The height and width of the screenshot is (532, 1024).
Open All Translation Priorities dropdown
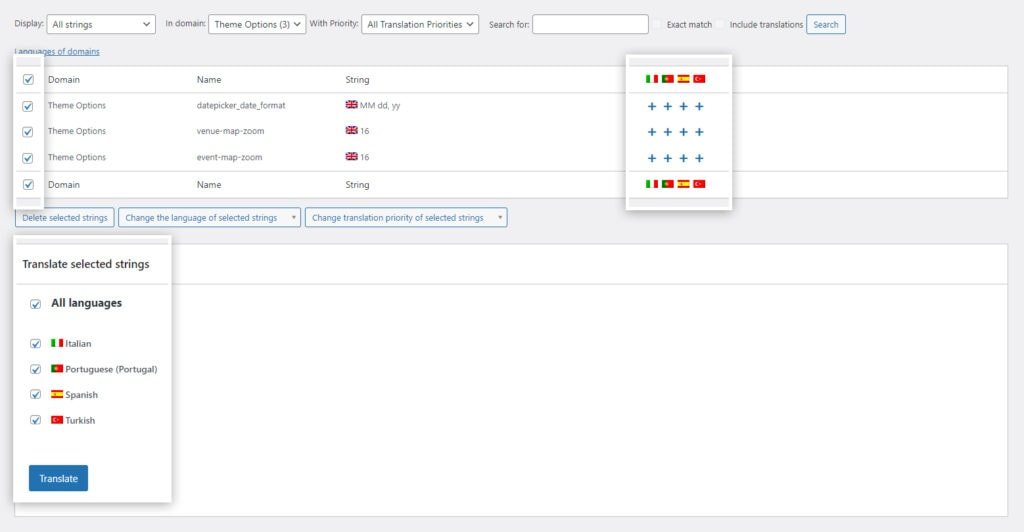click(x=421, y=24)
